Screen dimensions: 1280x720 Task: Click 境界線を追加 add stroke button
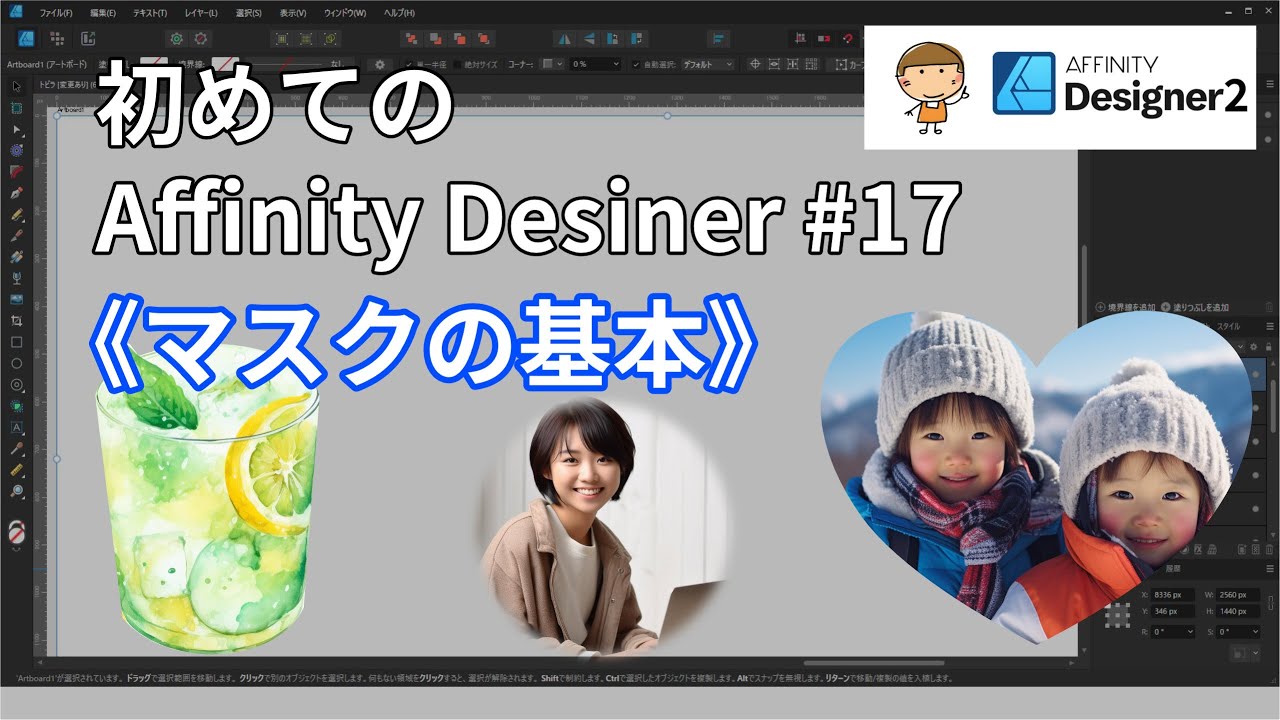1125,307
